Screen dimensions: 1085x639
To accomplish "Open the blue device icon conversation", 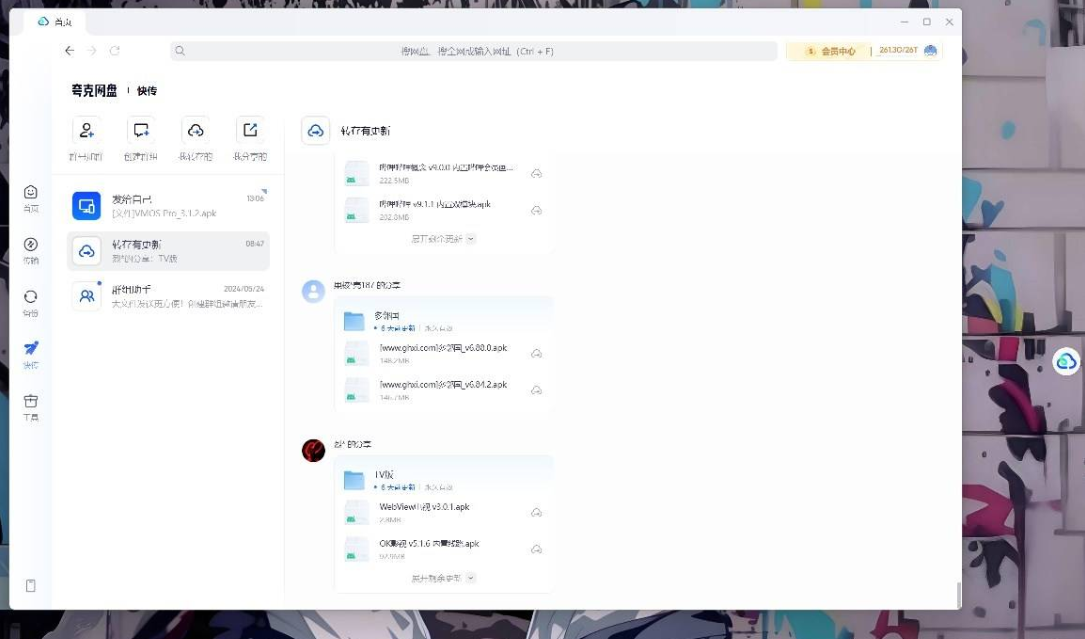I will tap(86, 206).
